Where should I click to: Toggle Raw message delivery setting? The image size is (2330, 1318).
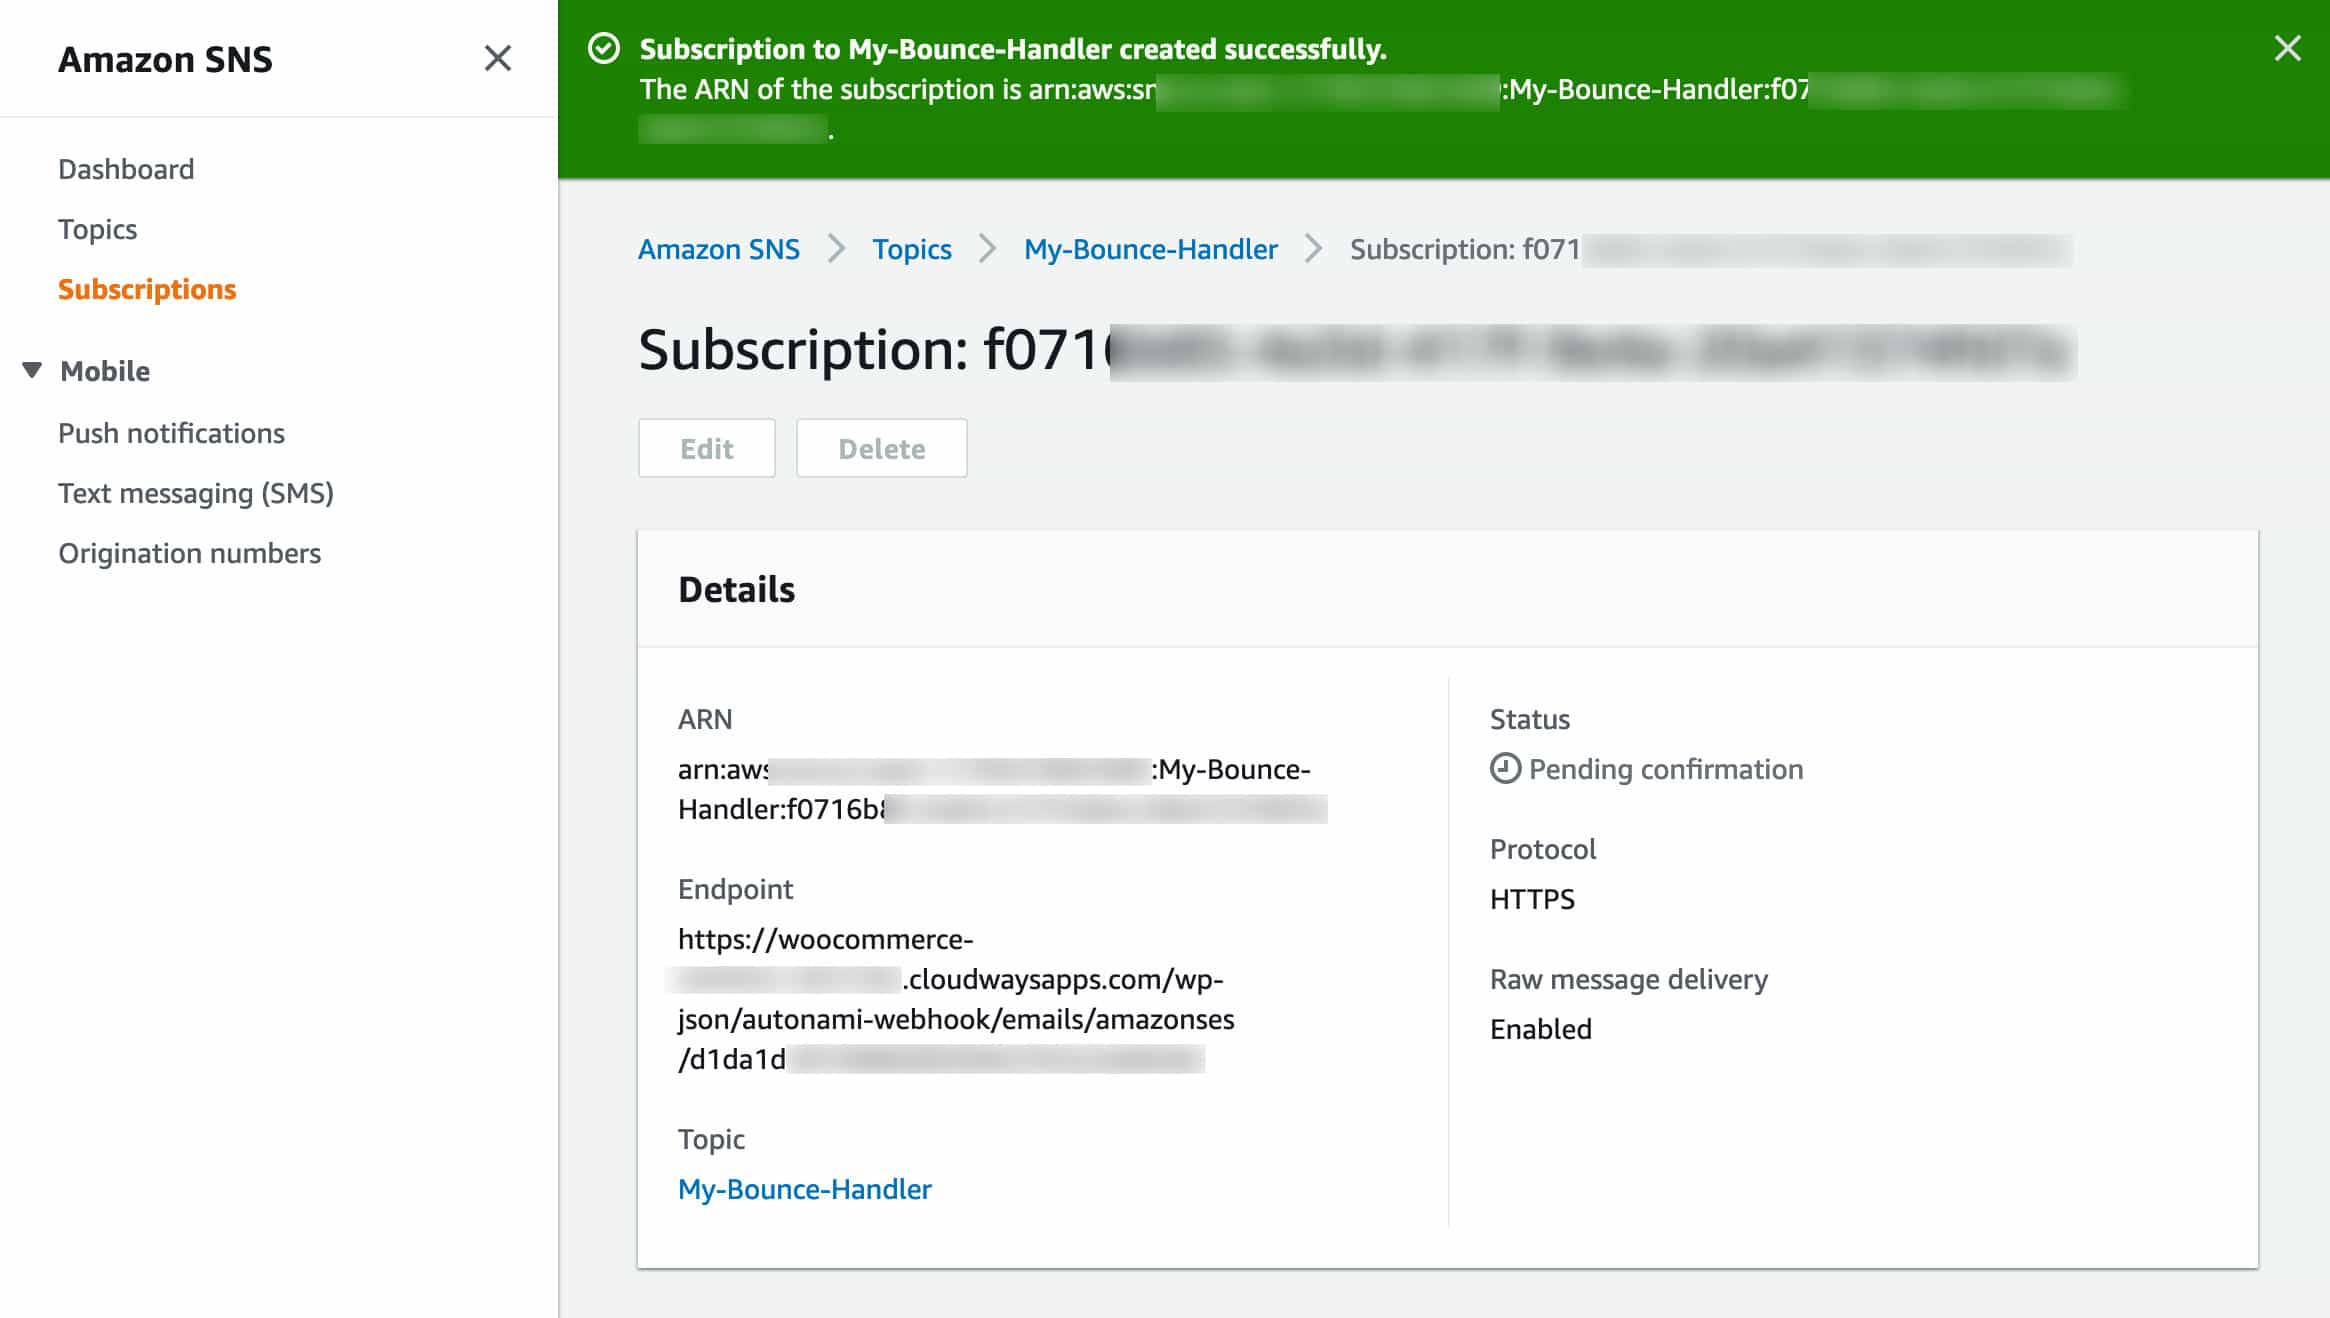[x=1541, y=1028]
